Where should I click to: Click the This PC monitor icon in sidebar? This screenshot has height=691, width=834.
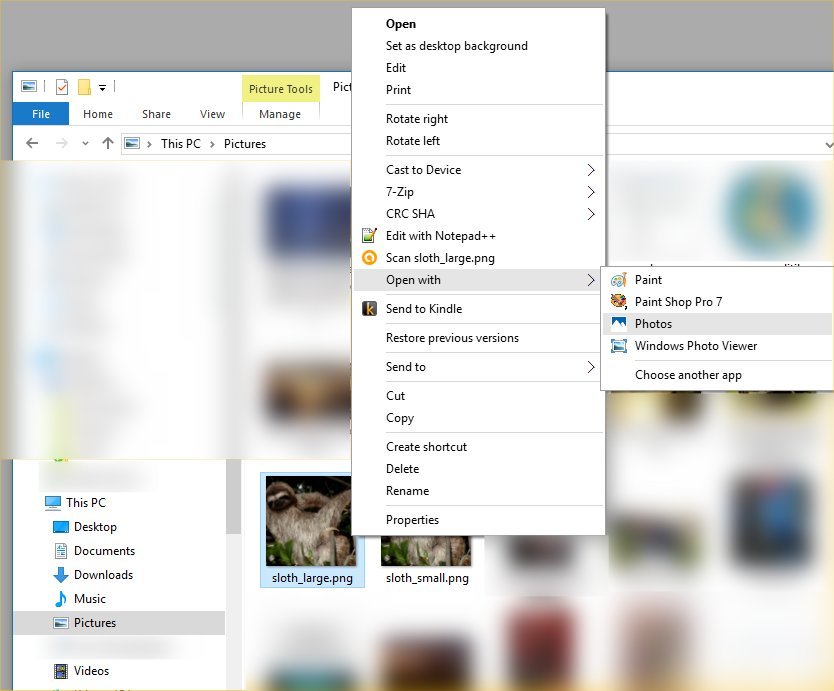click(x=53, y=503)
